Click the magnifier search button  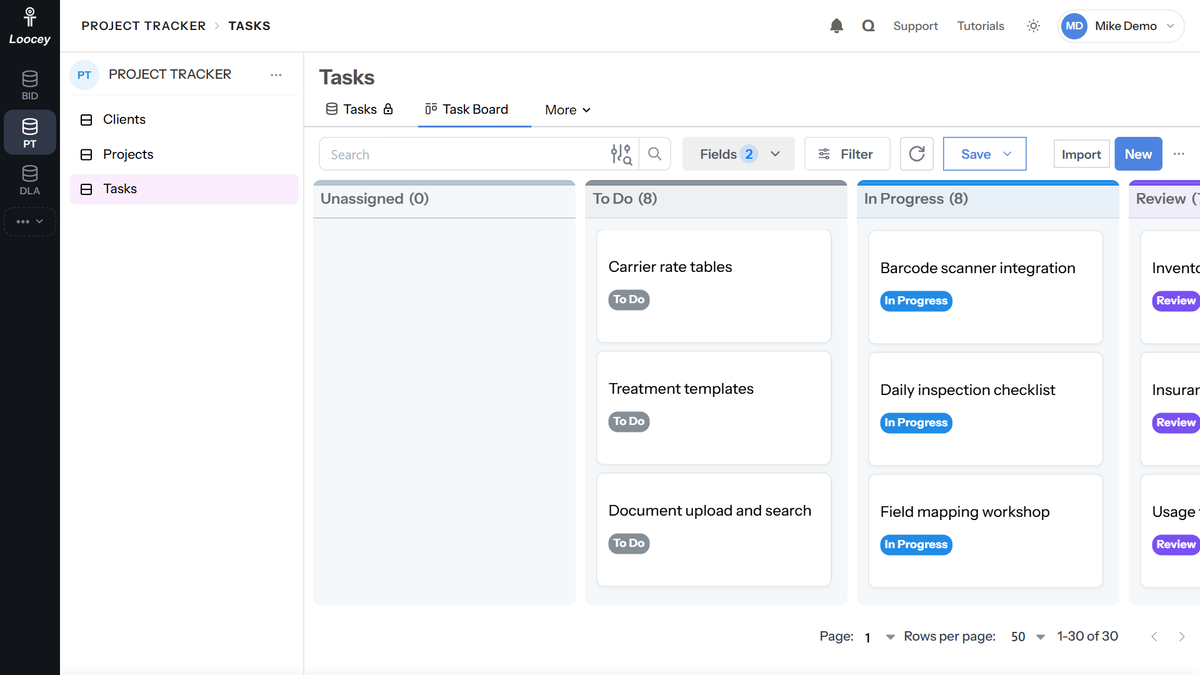[x=654, y=154]
